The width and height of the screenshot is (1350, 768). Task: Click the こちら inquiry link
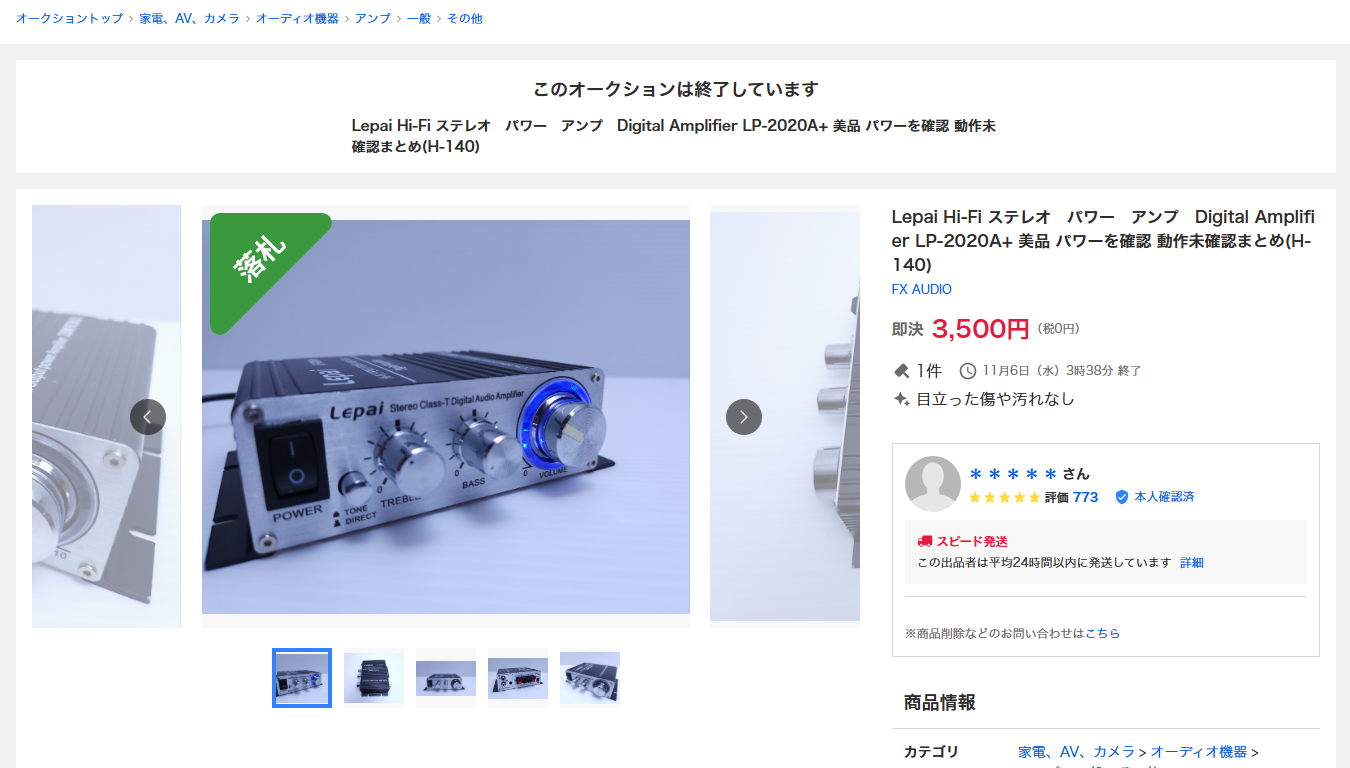click(1103, 633)
